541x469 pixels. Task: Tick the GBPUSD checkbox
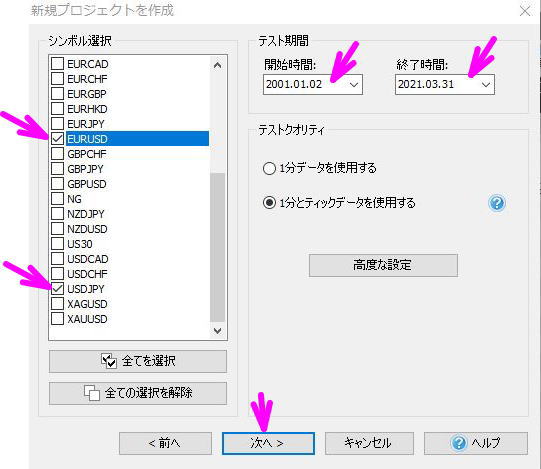[x=57, y=184]
